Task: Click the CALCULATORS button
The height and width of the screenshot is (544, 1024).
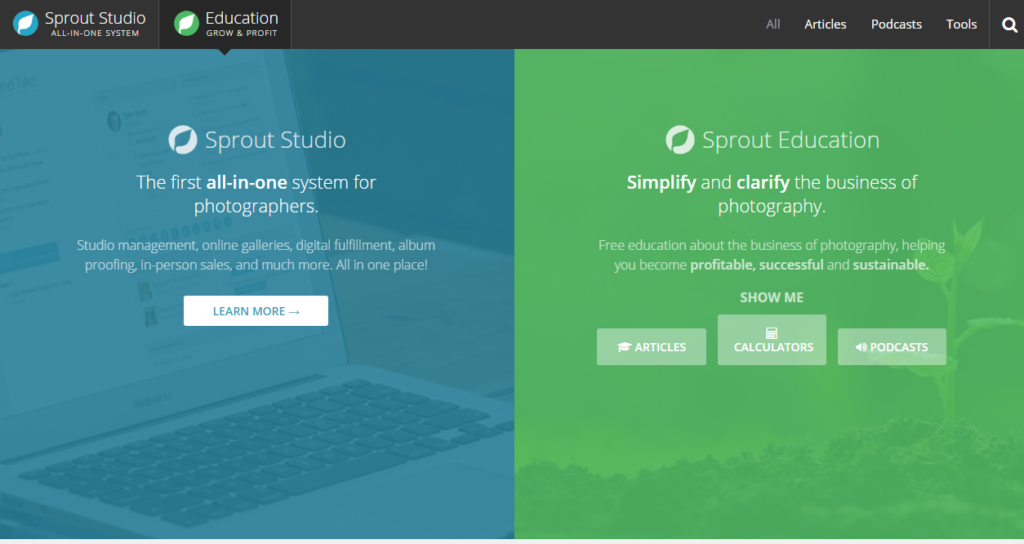Action: click(772, 340)
